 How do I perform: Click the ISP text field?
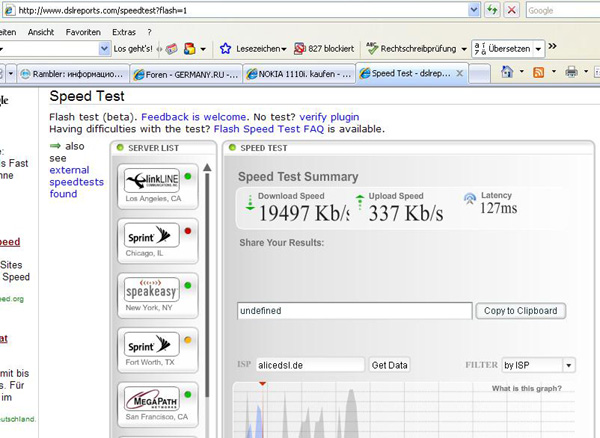tap(310, 365)
